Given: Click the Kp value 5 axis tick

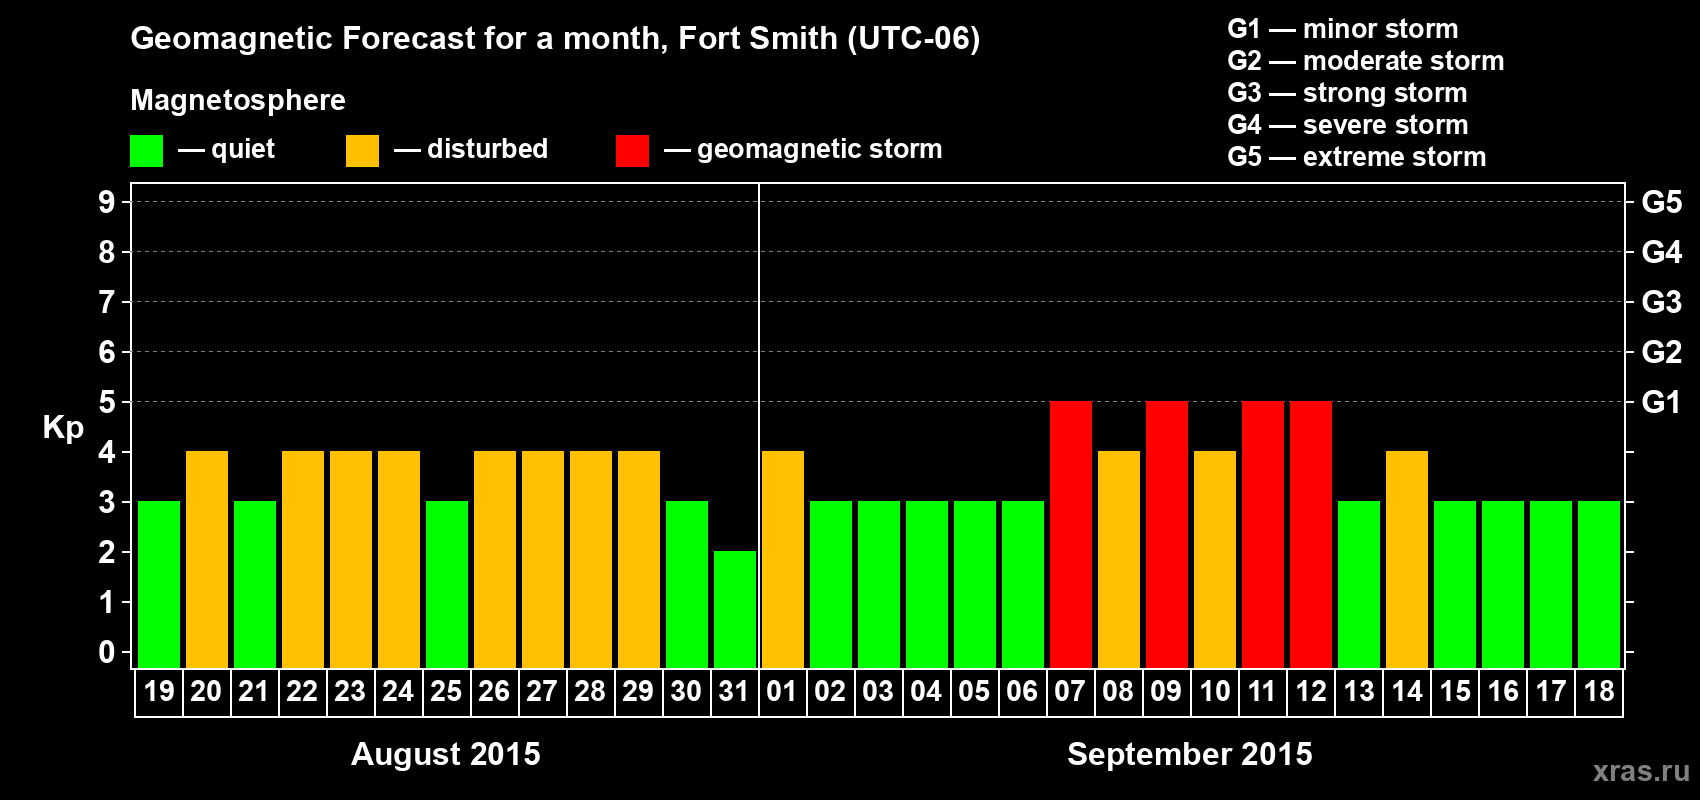Looking at the screenshot, I should click(107, 402).
